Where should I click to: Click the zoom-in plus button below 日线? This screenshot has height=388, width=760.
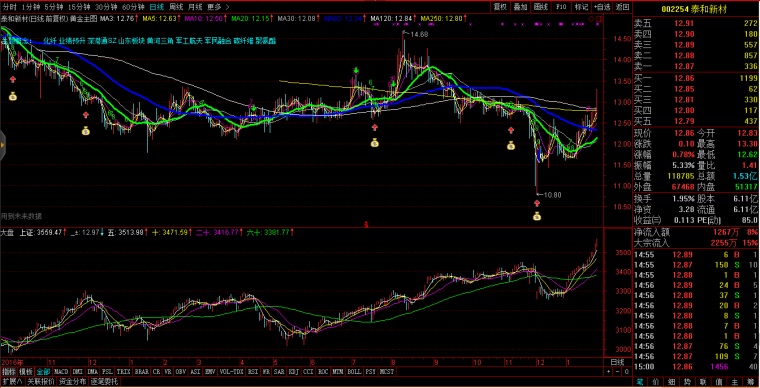pos(608,372)
